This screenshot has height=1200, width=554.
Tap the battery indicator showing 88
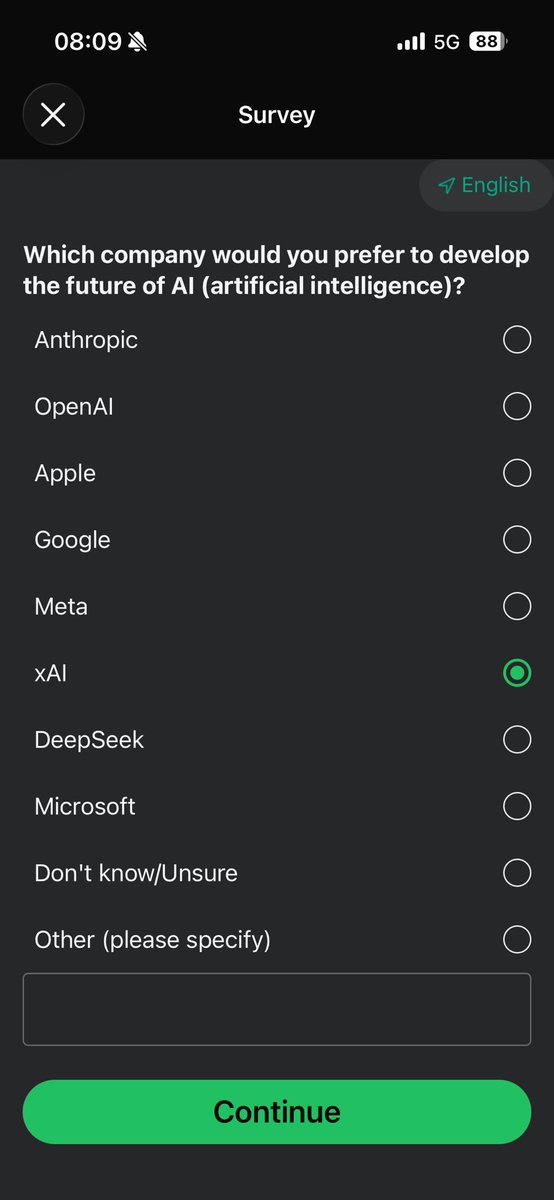pyautogui.click(x=487, y=42)
